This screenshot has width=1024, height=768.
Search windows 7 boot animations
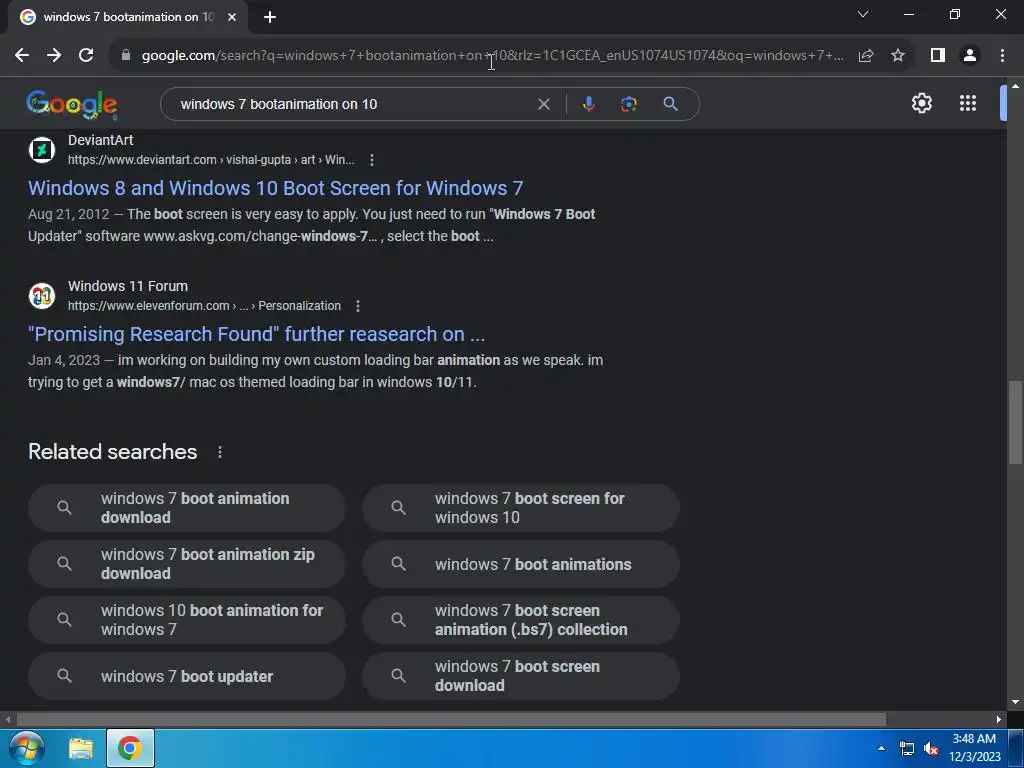pyautogui.click(x=521, y=564)
